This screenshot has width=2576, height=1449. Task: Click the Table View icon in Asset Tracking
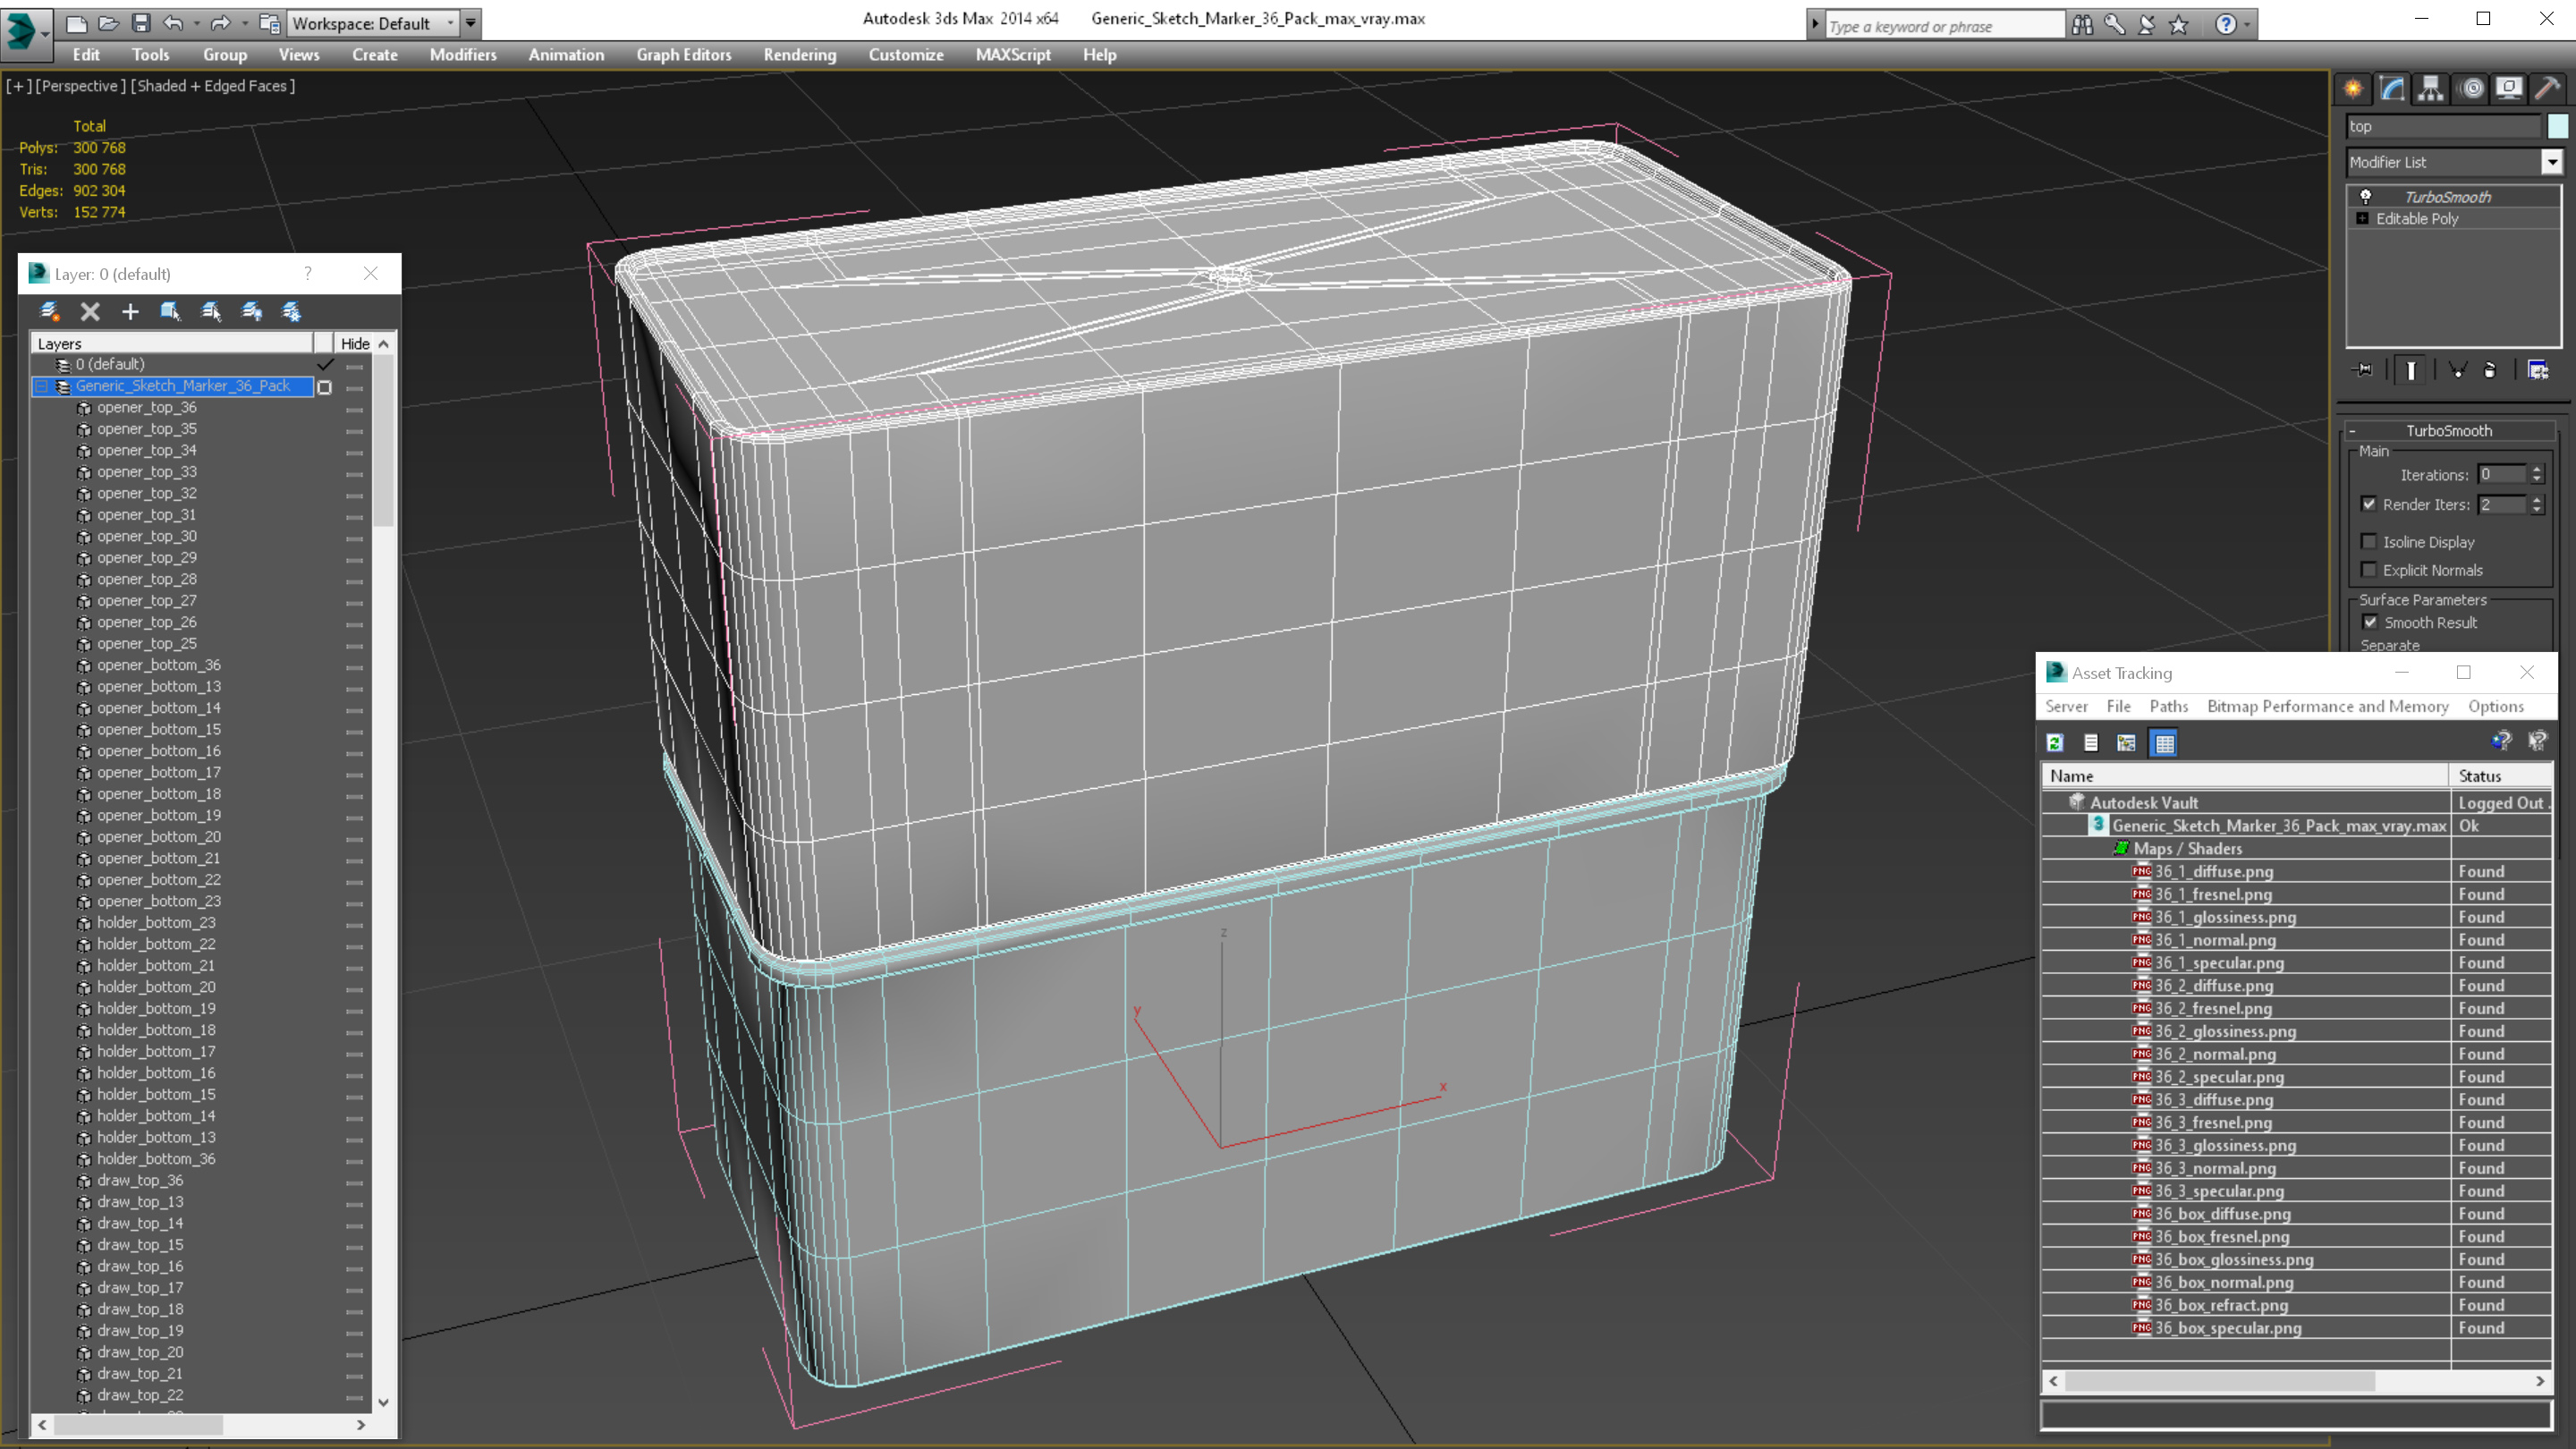pyautogui.click(x=2164, y=743)
